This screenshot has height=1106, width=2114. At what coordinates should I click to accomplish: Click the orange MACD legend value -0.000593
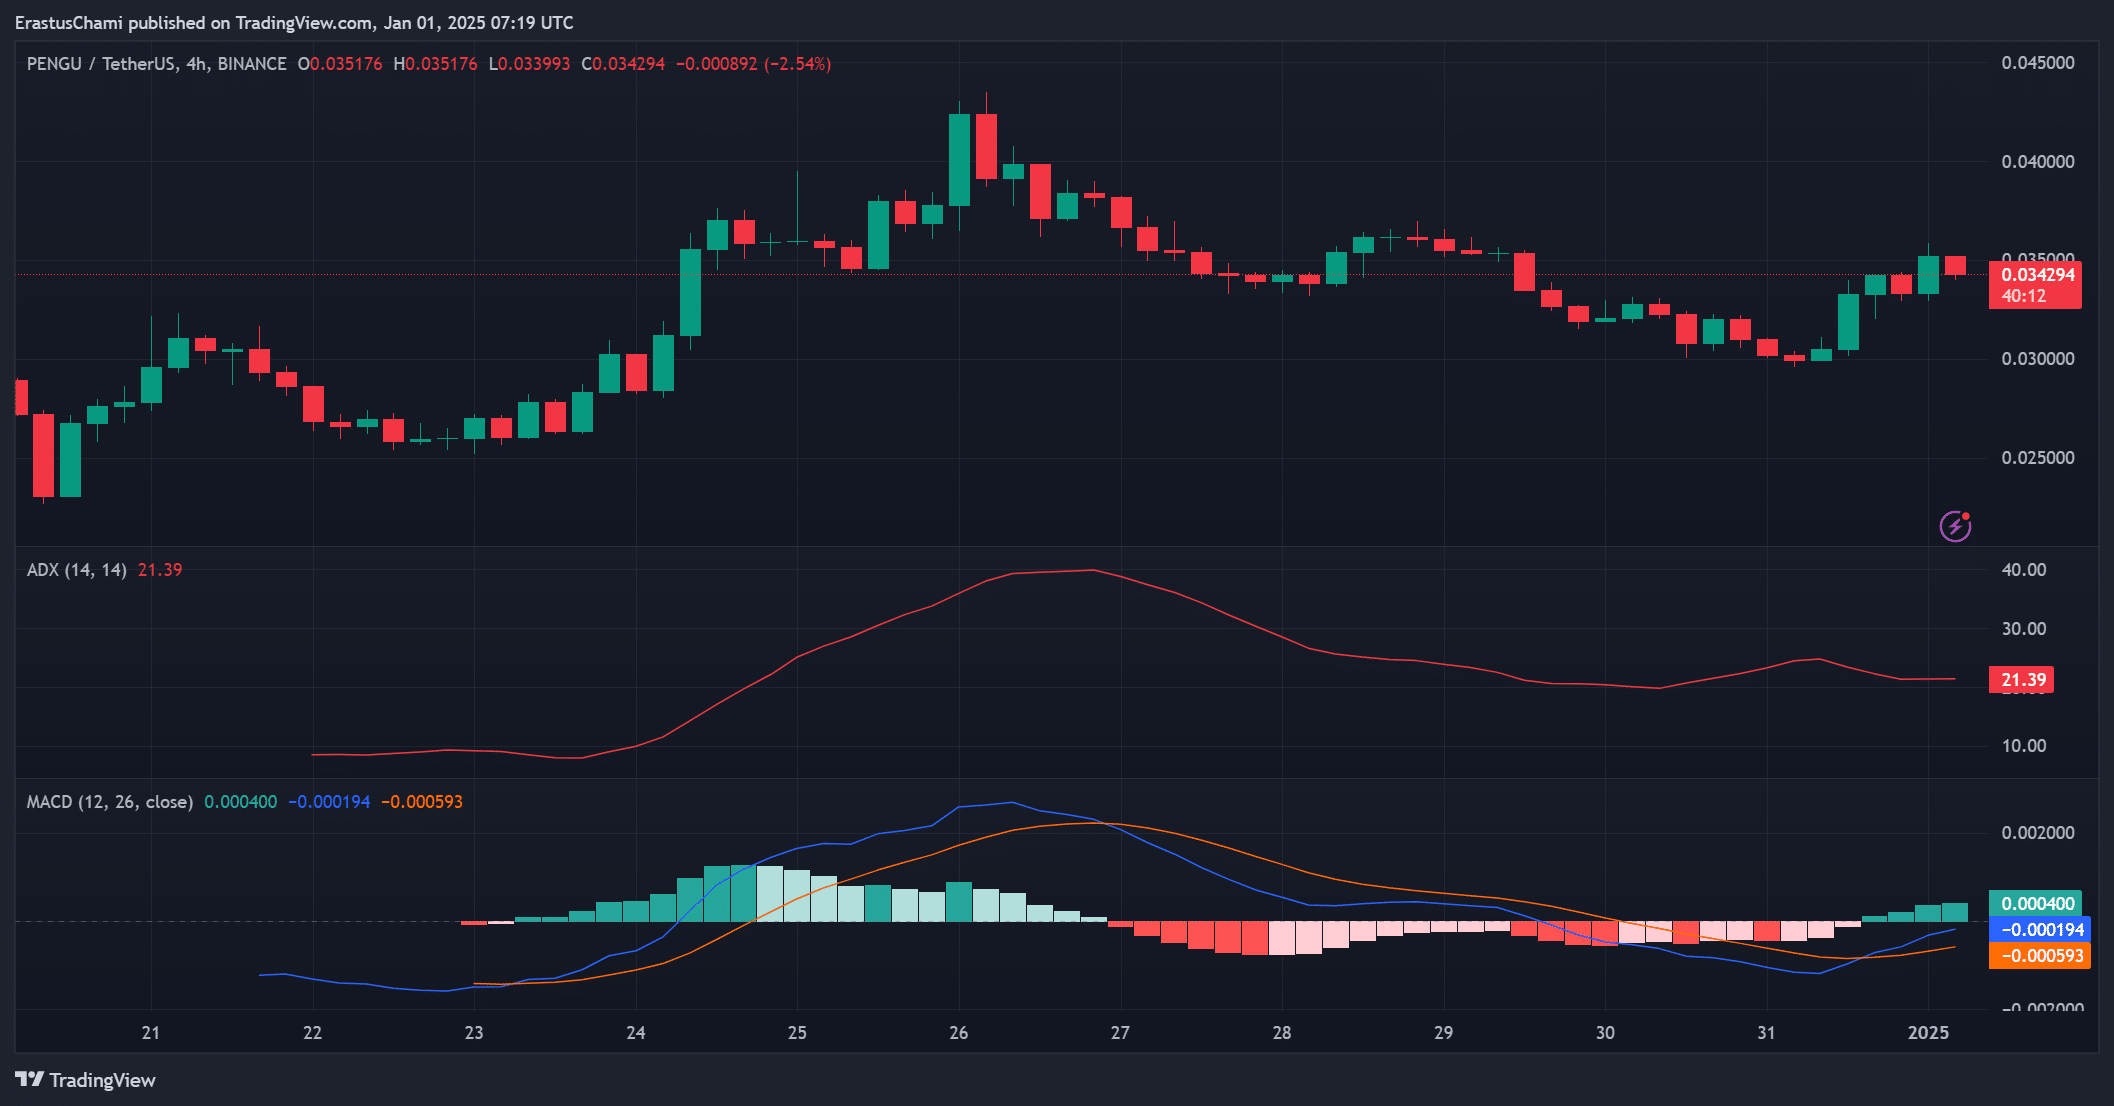[422, 802]
